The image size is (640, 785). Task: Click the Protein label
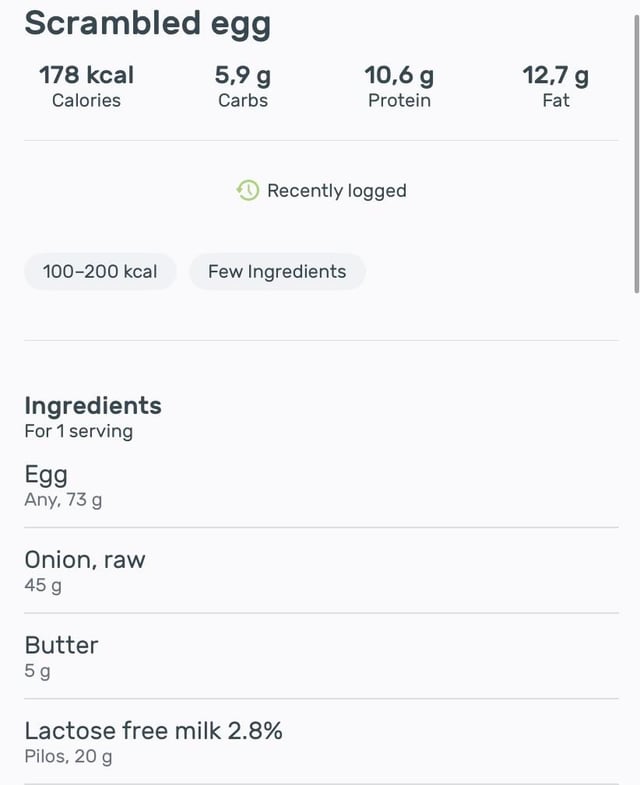point(399,100)
